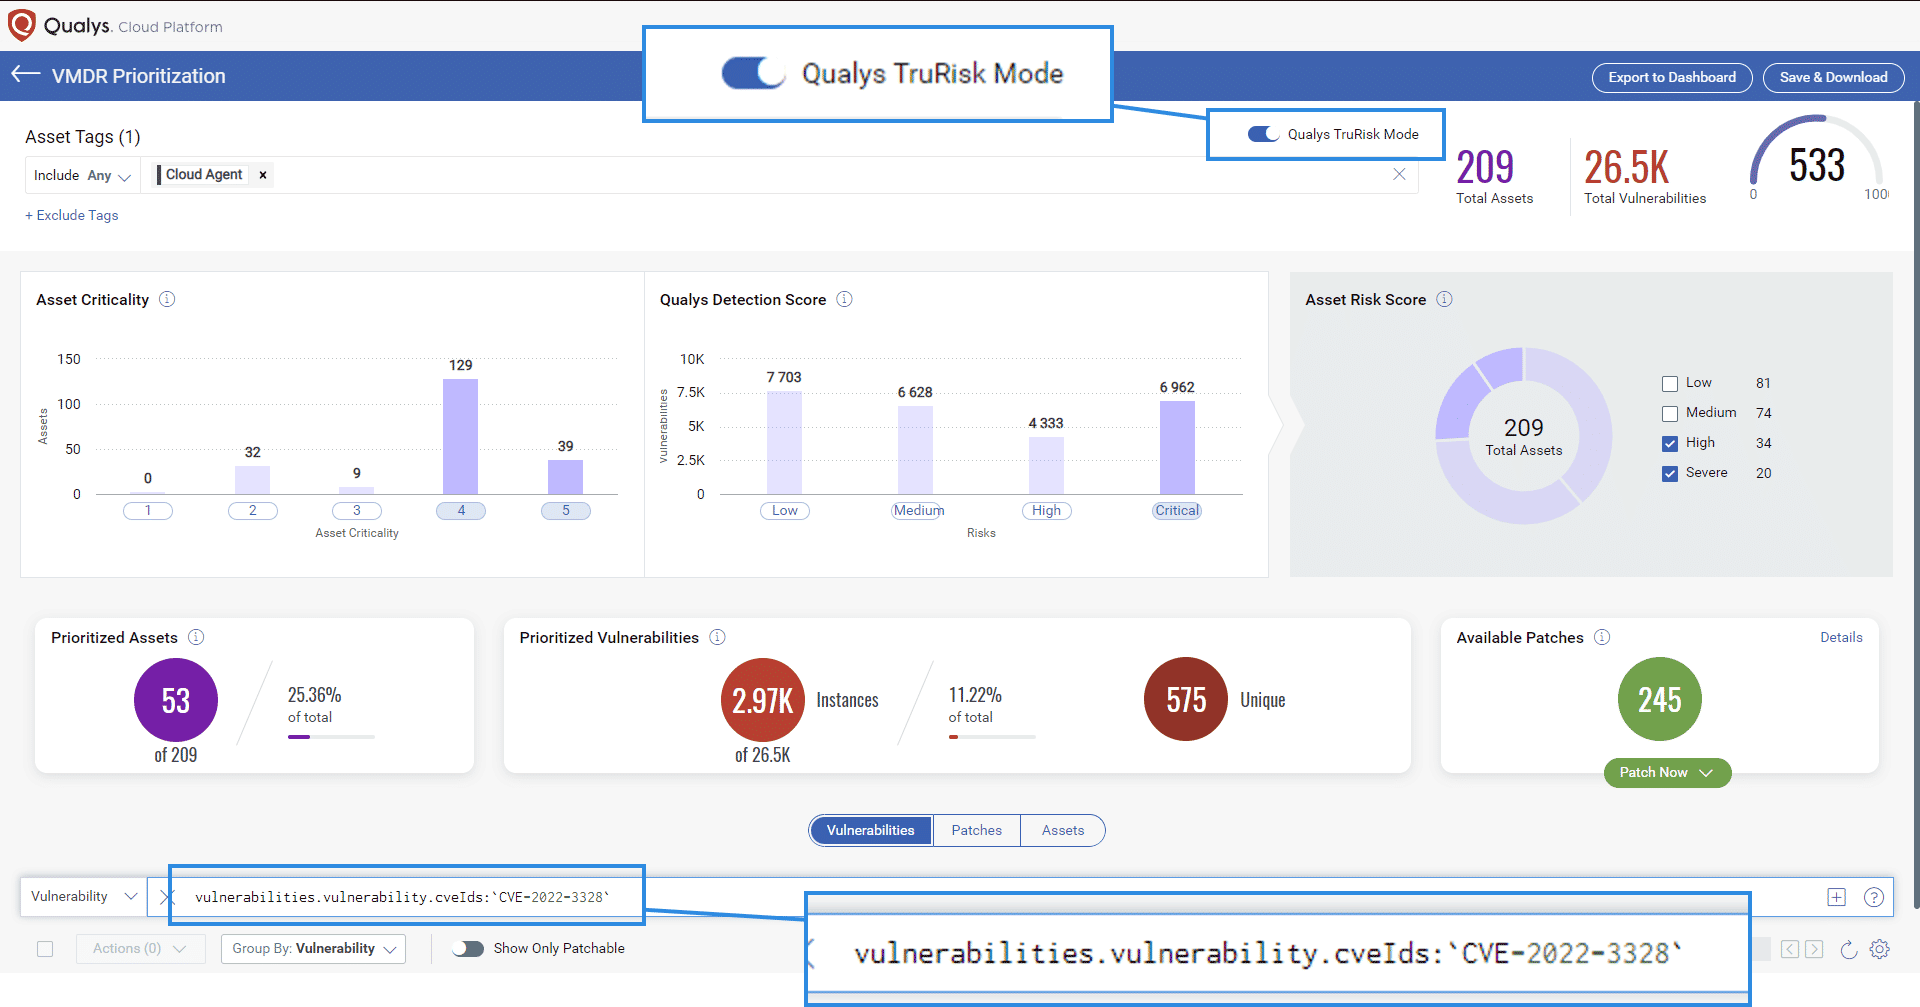Open the Vulnerability search type dropdown

point(84,897)
